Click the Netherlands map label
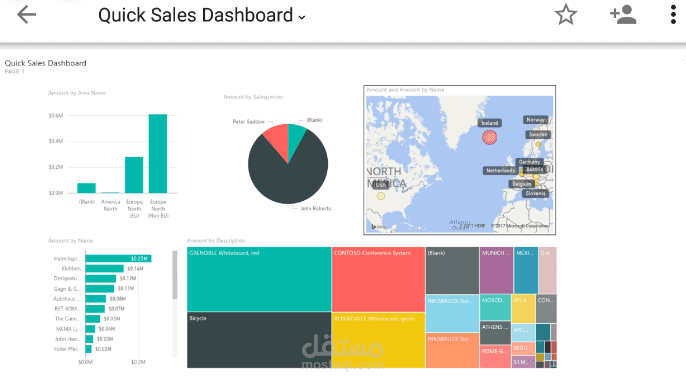This screenshot has width=686, height=380. pyautogui.click(x=500, y=170)
